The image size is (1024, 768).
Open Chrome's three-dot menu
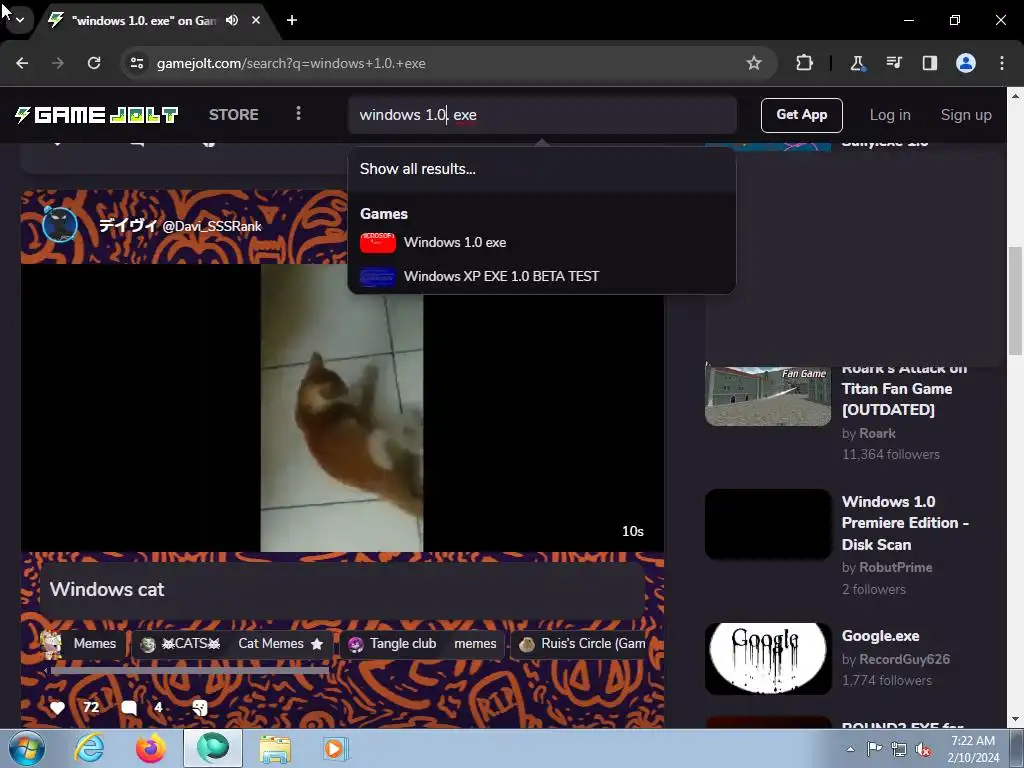point(1002,63)
